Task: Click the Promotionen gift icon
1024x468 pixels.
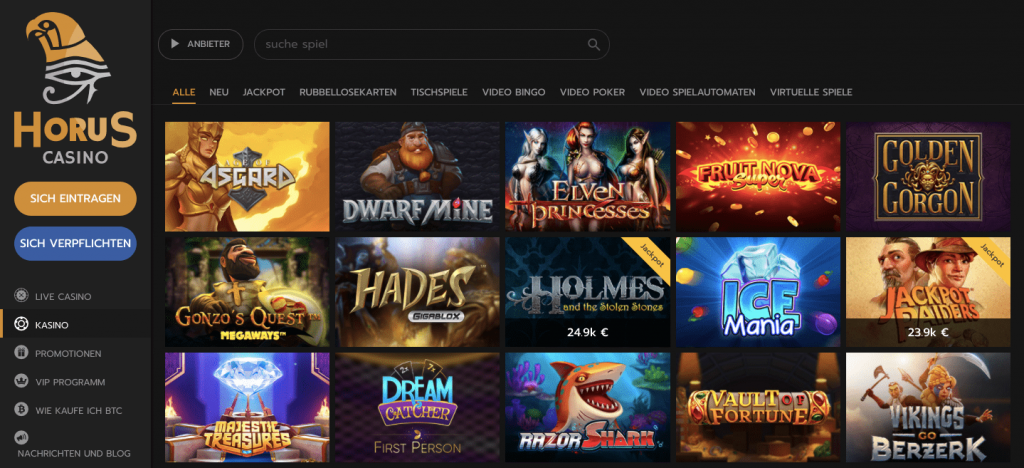Action: (22, 353)
